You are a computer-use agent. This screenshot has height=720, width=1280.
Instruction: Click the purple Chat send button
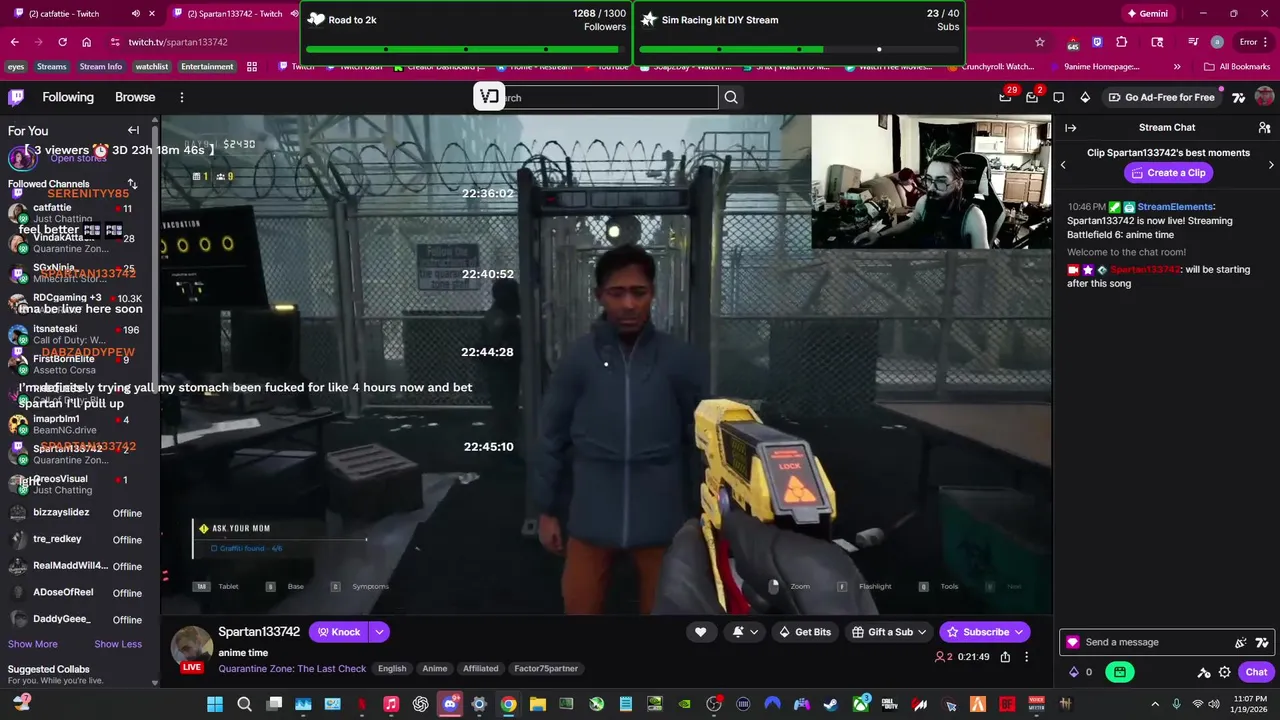click(1256, 672)
